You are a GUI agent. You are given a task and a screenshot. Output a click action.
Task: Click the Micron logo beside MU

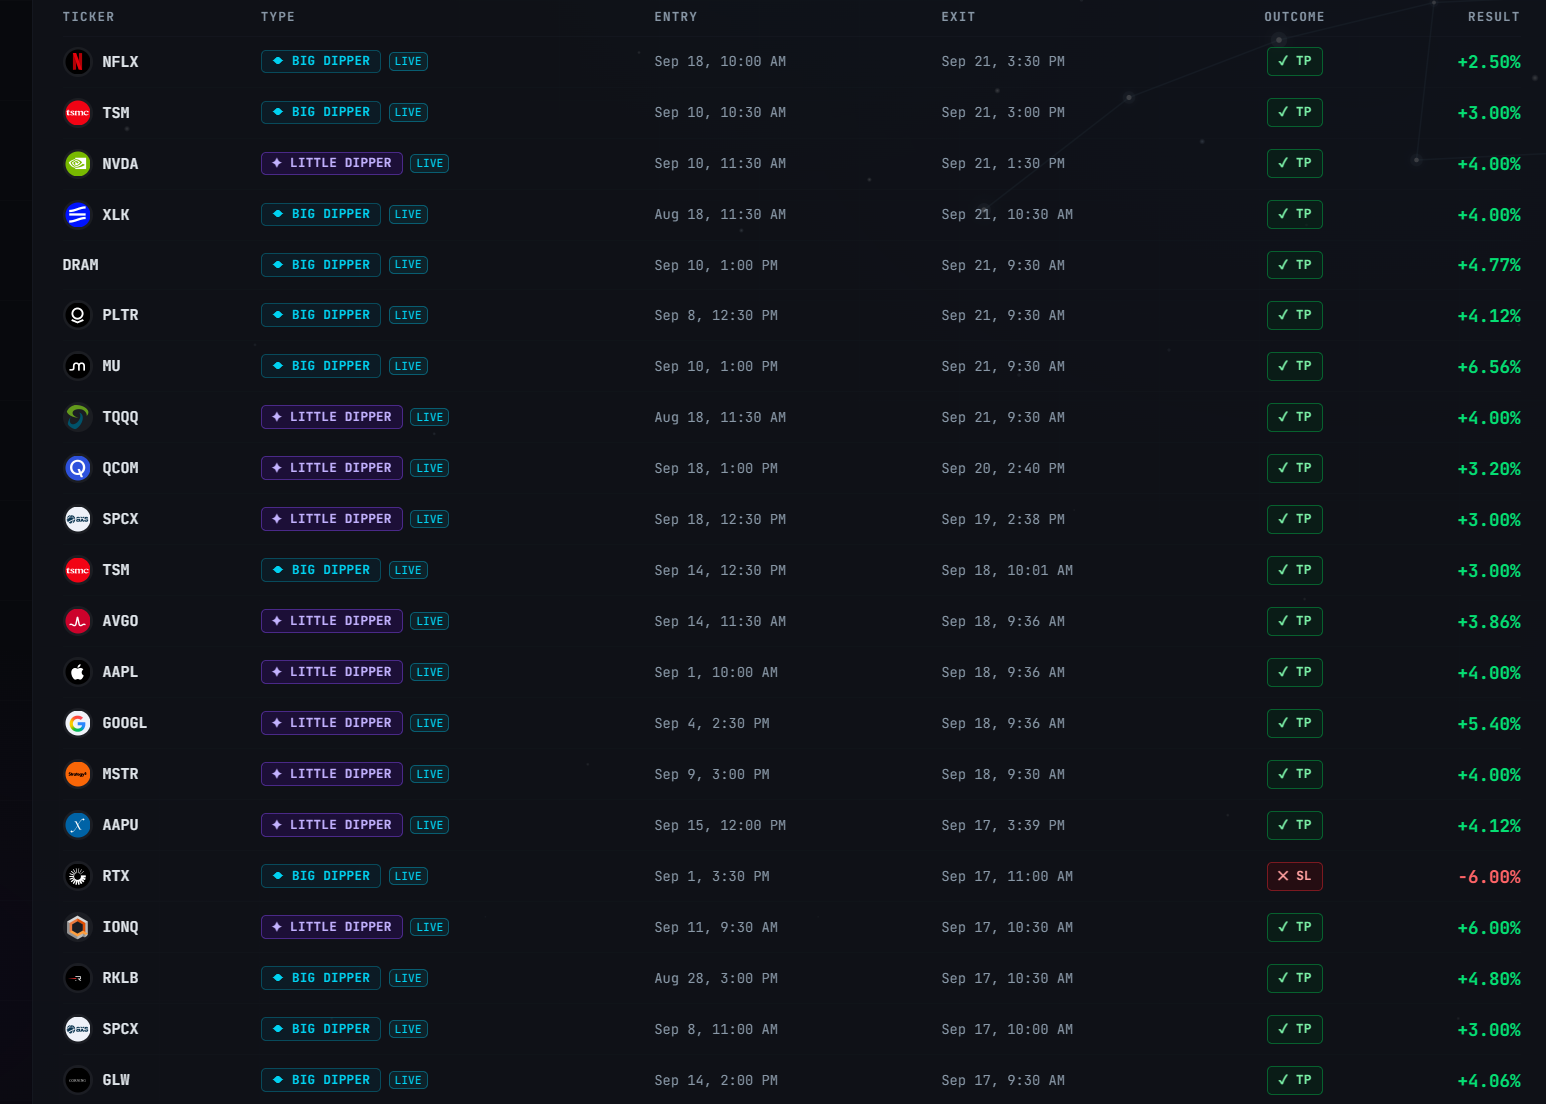pyautogui.click(x=78, y=367)
